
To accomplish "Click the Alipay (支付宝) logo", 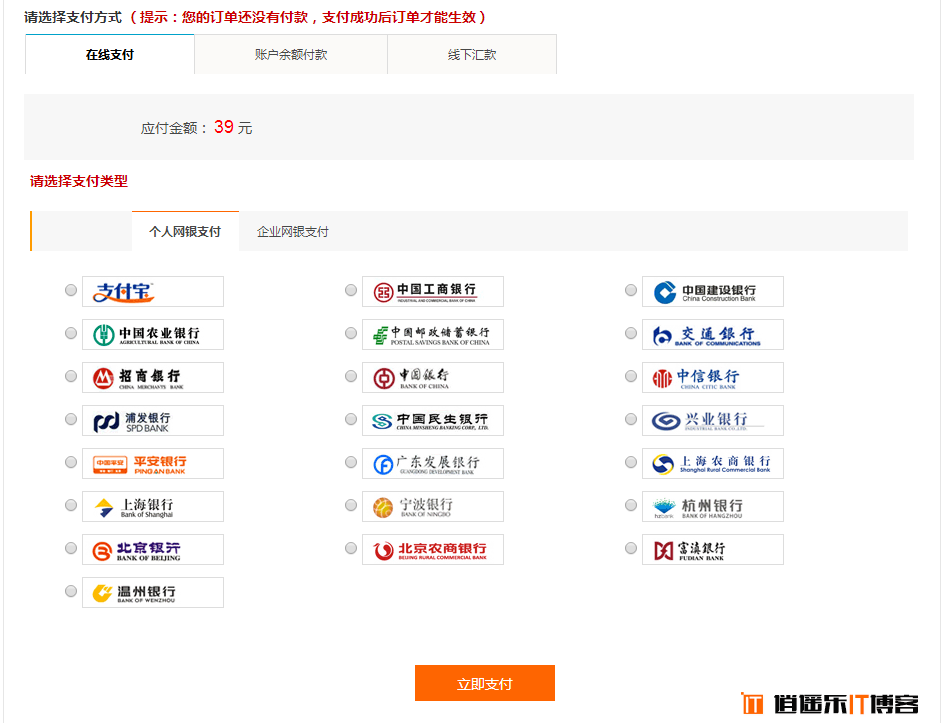I will tap(153, 292).
